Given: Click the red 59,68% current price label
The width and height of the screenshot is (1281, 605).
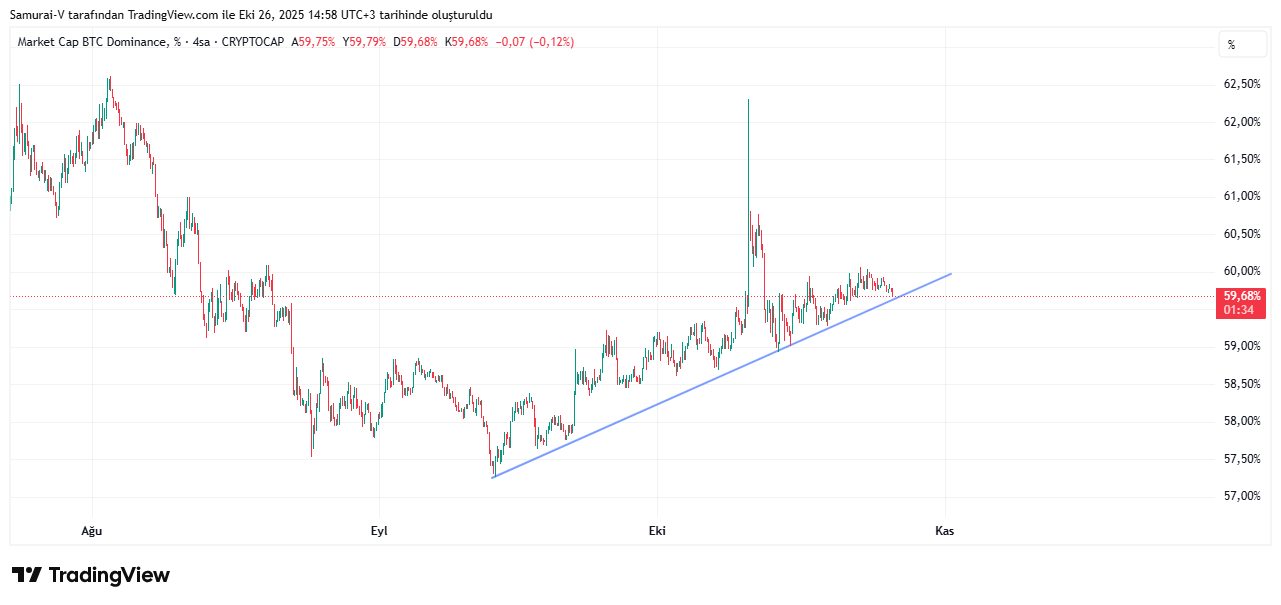Looking at the screenshot, I should tap(1241, 296).
